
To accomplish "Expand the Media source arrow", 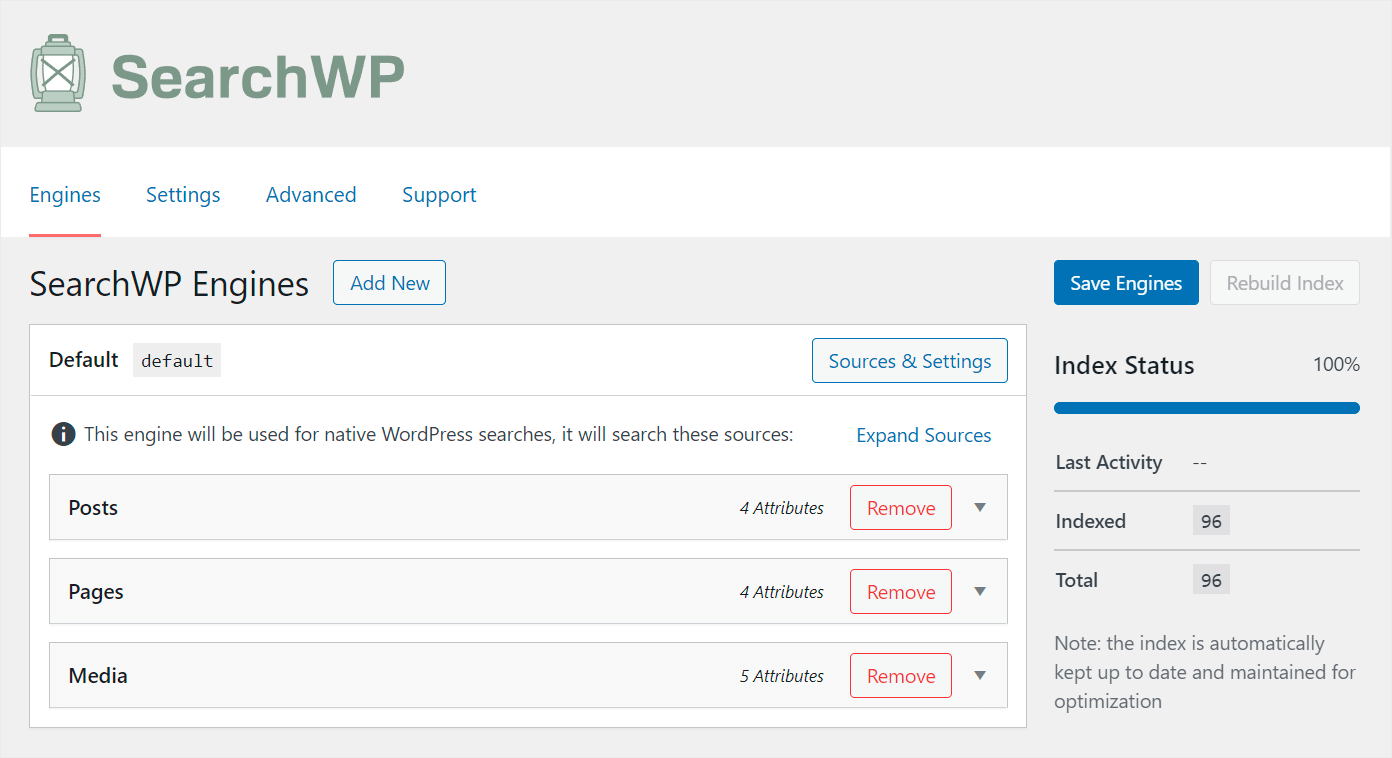I will point(980,676).
